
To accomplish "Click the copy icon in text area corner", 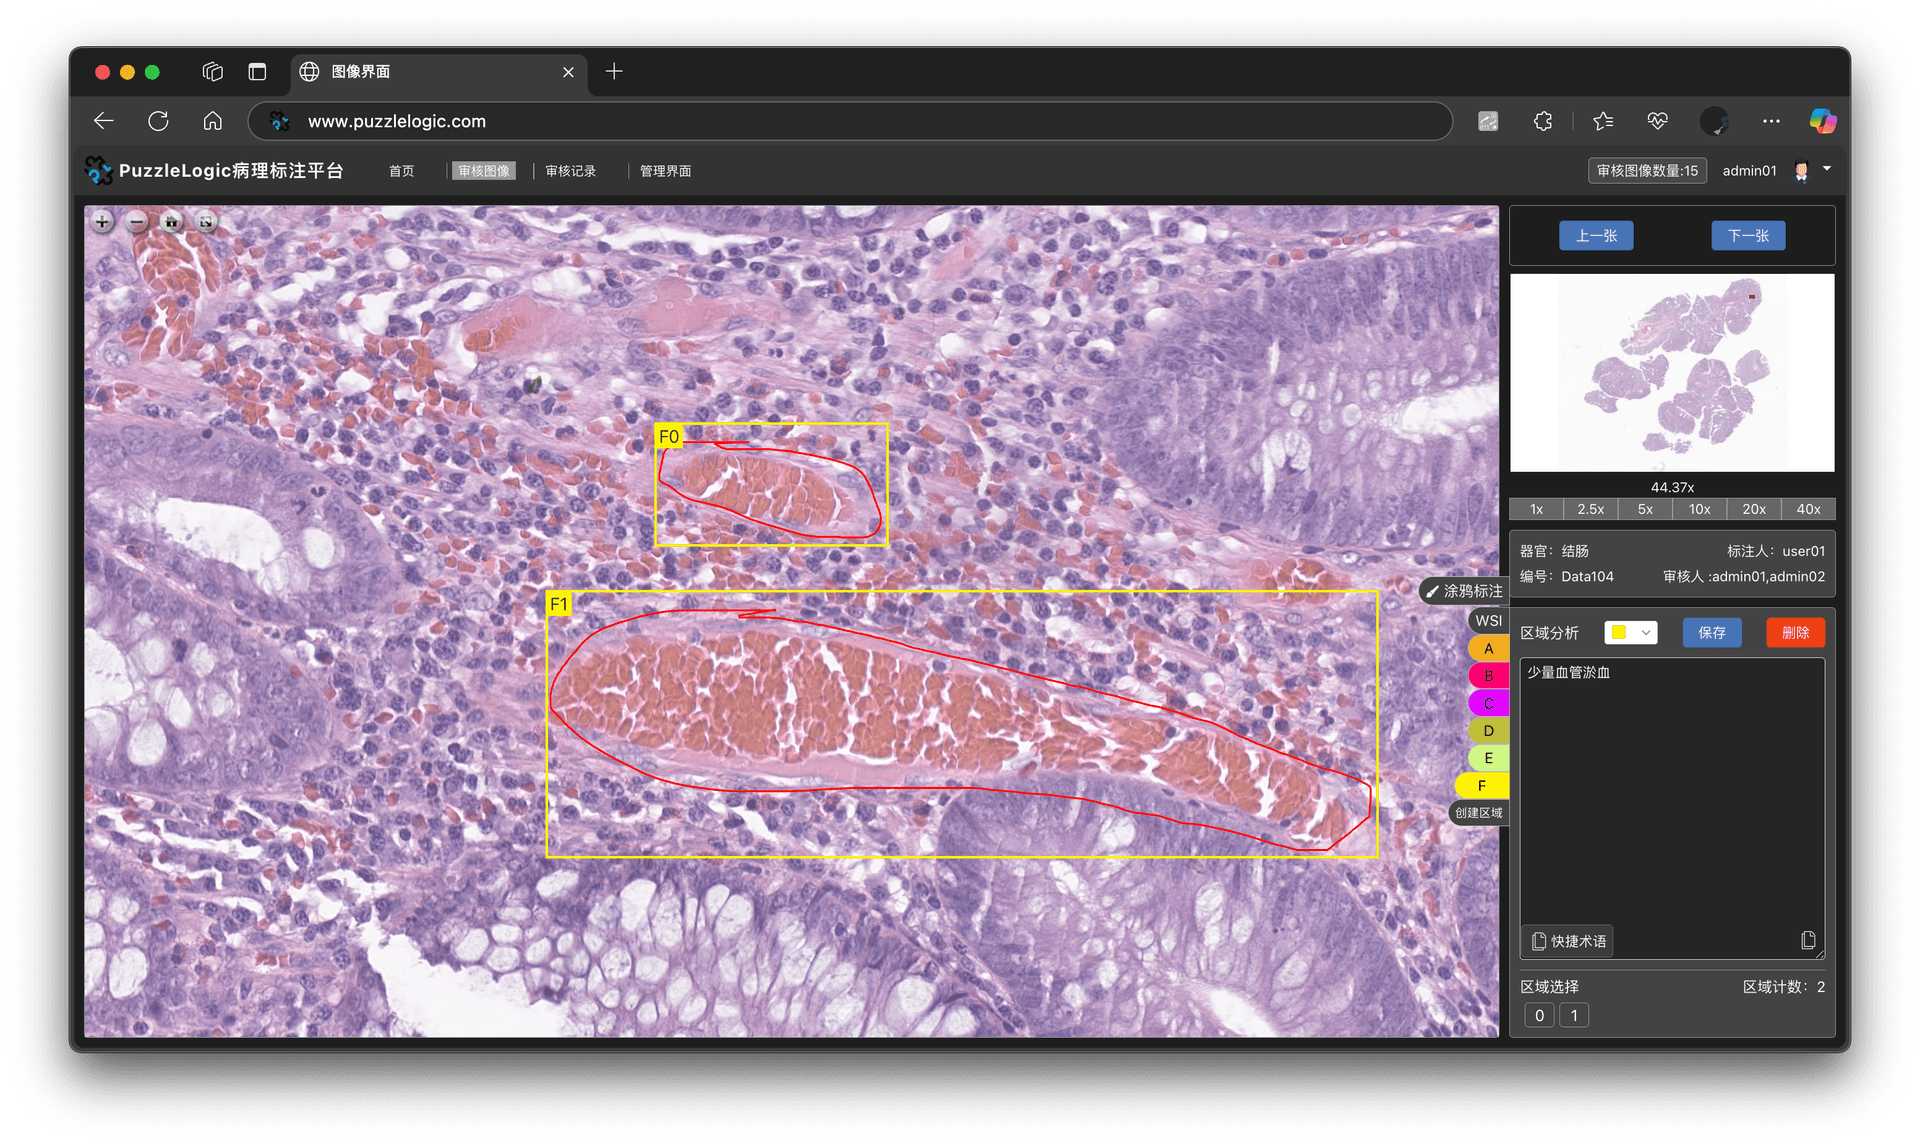I will [1807, 940].
